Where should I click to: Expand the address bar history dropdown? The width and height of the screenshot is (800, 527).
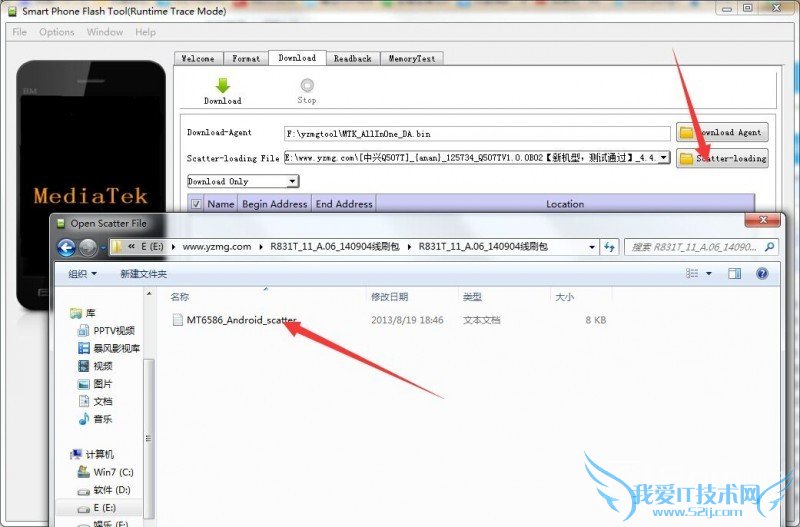point(592,247)
